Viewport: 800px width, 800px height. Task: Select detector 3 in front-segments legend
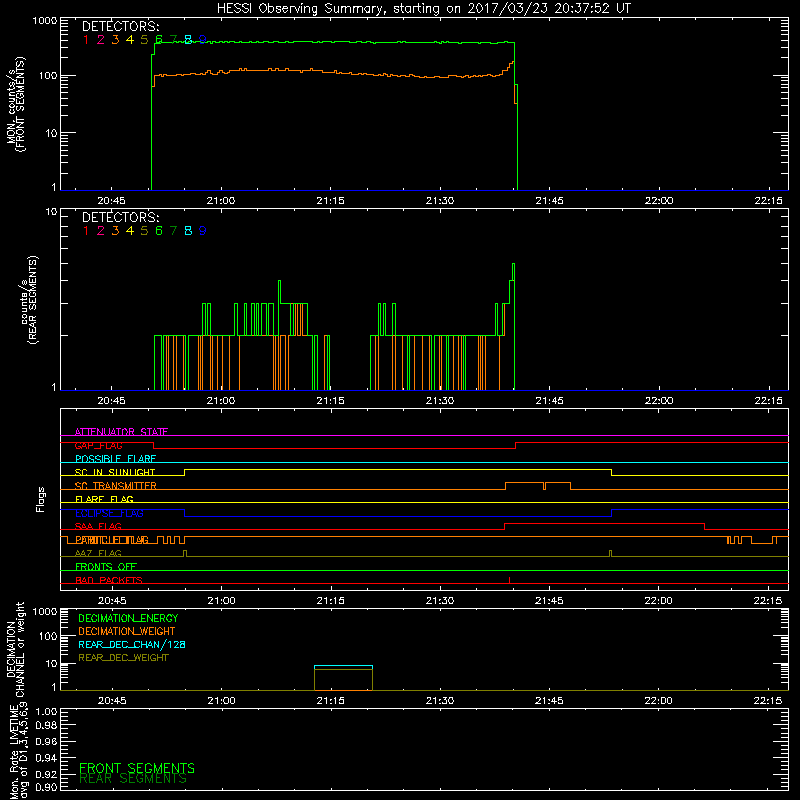coord(115,40)
